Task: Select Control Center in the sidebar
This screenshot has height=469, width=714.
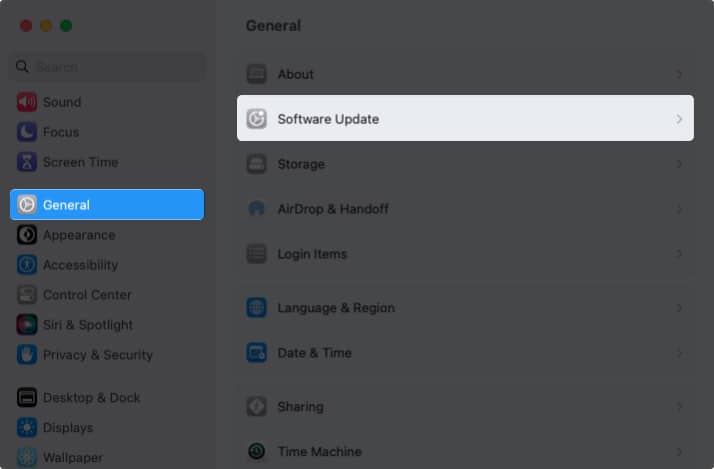Action: [107, 295]
